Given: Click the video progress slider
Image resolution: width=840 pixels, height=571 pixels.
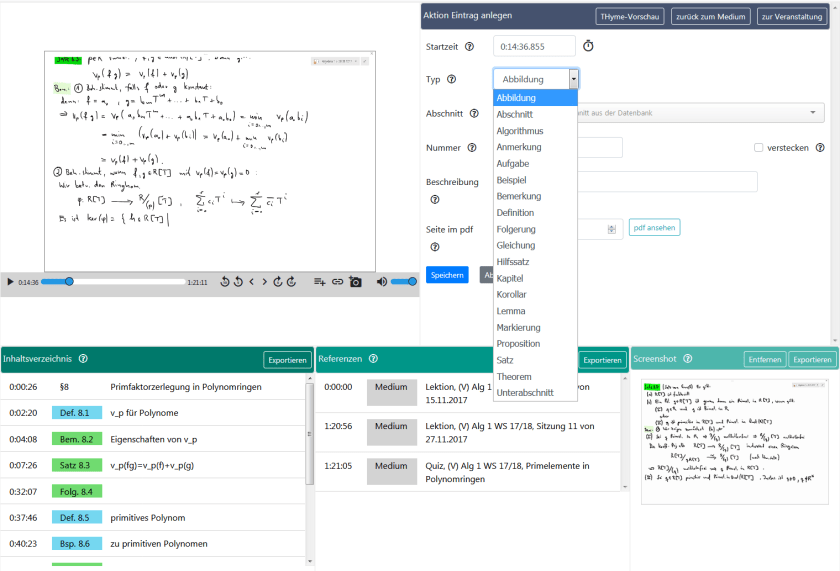Looking at the screenshot, I should click(112, 283).
